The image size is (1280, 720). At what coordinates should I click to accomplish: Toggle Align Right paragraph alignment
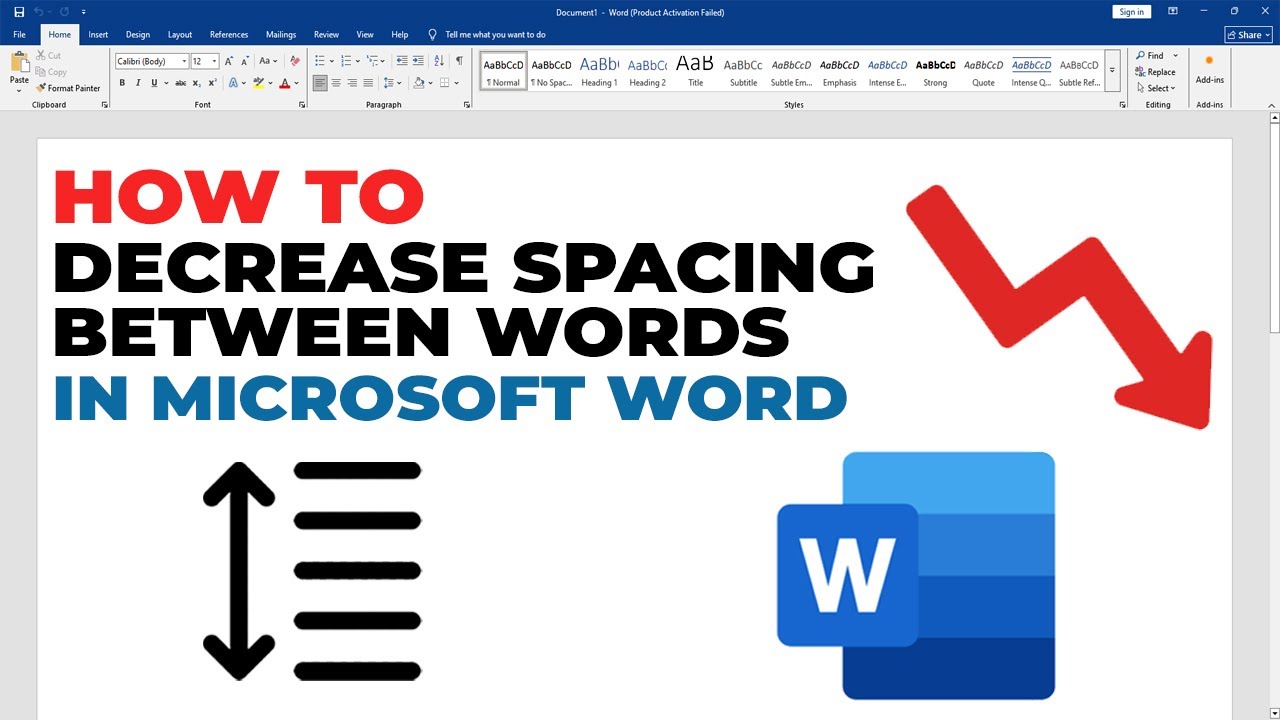(352, 83)
